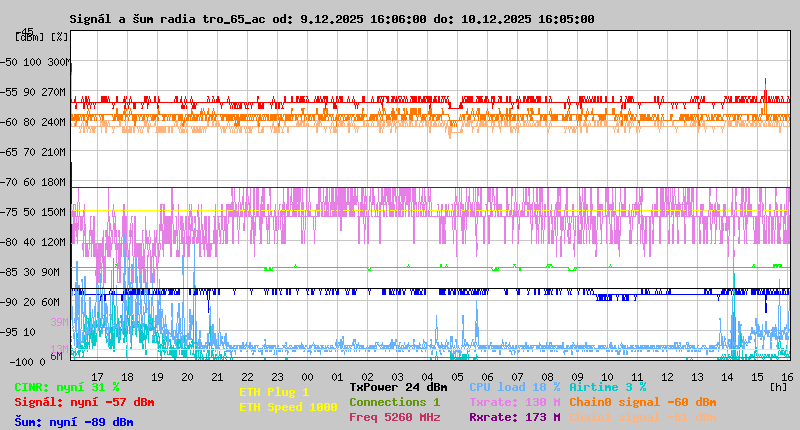Image resolution: width=800 pixels, height=430 pixels.
Task: Click hour label '21' on time axis
Action: (x=217, y=377)
